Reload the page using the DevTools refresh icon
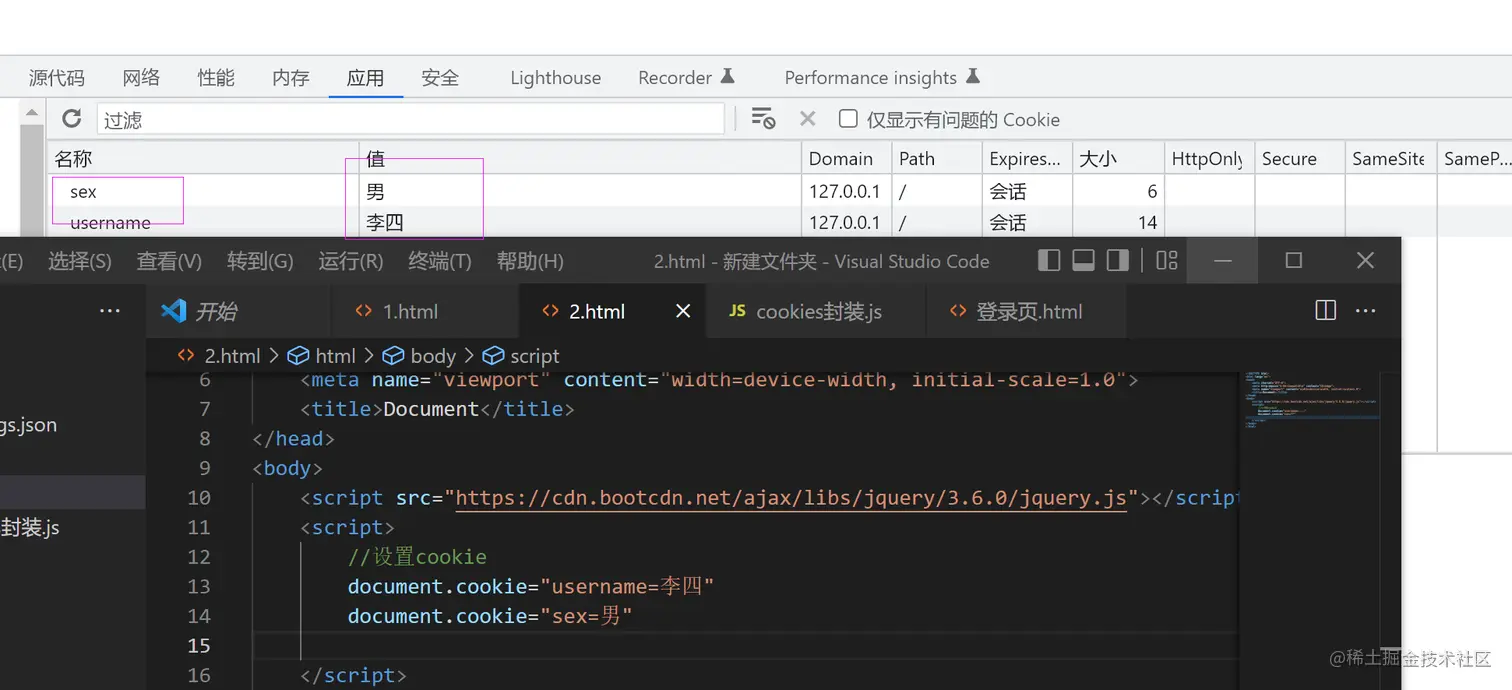This screenshot has width=1512, height=690. click(x=71, y=118)
